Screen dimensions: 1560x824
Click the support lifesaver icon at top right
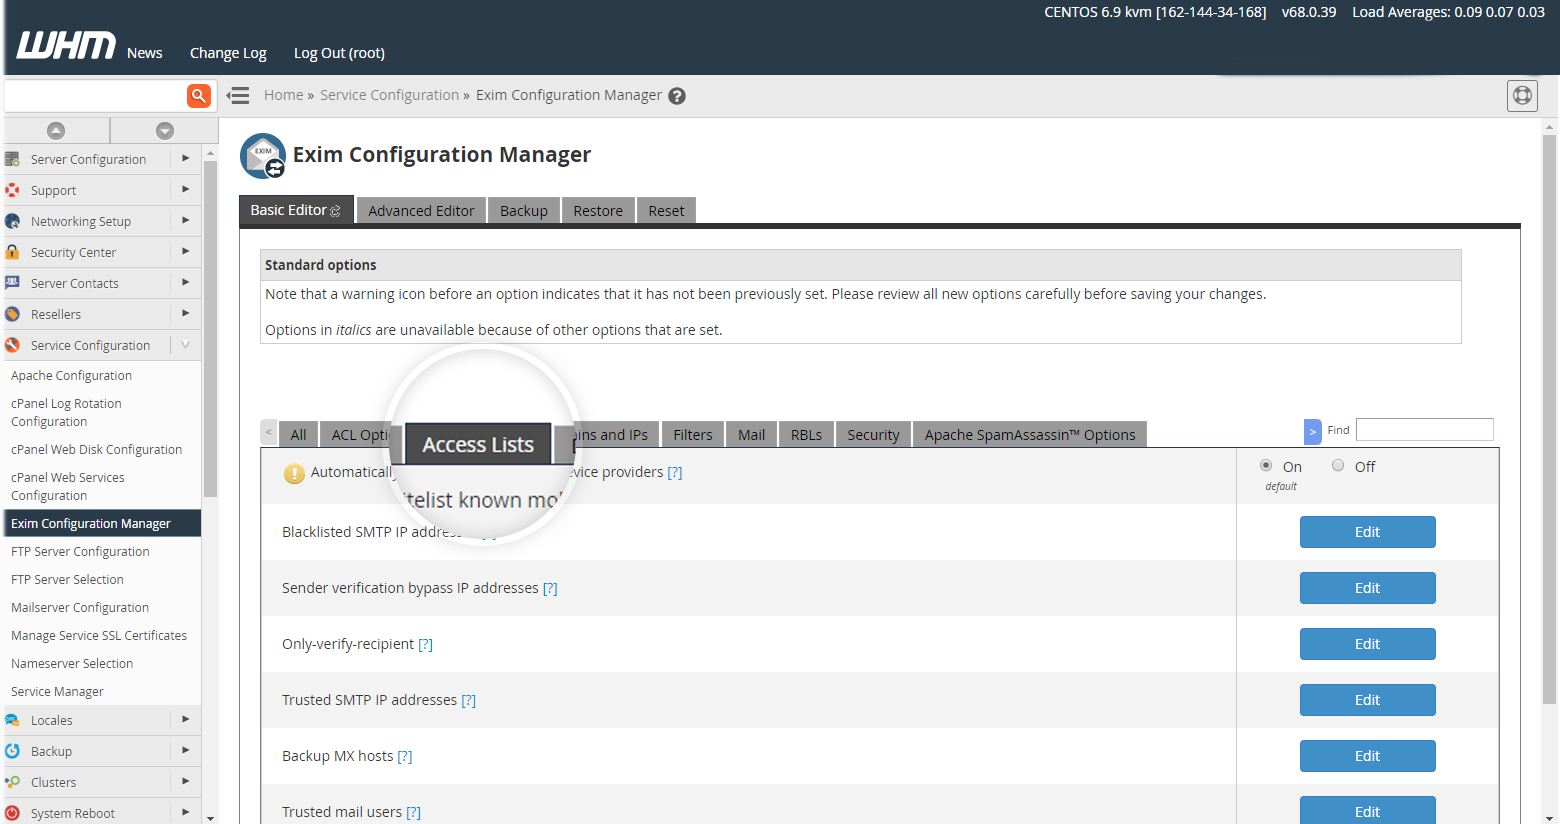pyautogui.click(x=1522, y=96)
